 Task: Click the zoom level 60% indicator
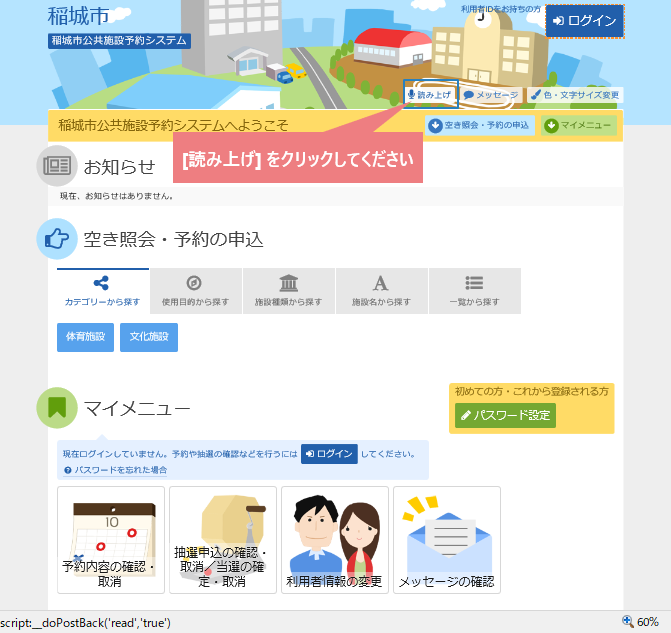(640, 622)
